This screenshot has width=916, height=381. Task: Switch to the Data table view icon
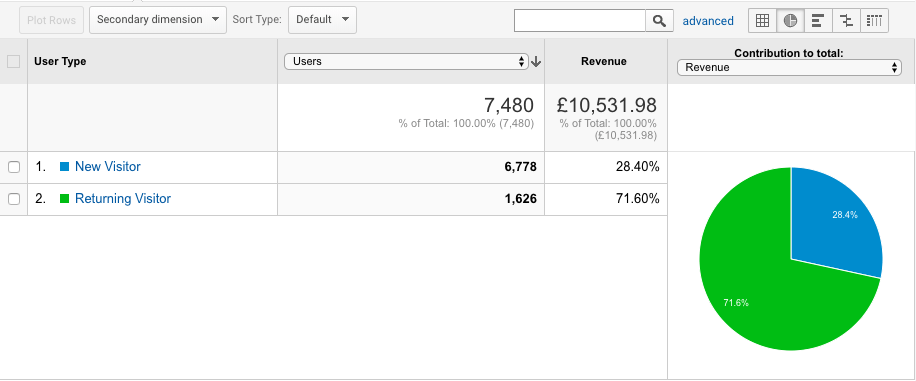point(762,20)
